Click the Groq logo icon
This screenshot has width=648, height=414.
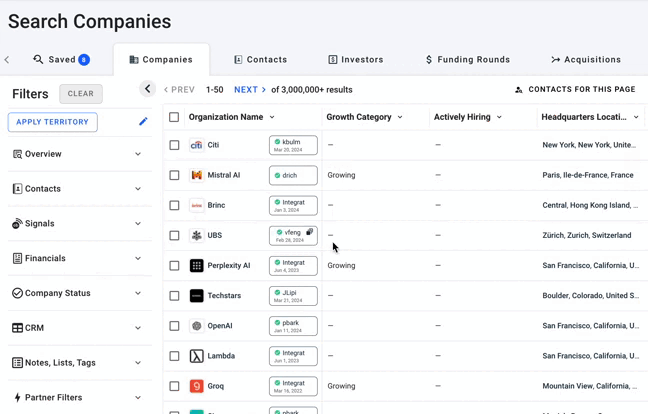pyautogui.click(x=197, y=386)
